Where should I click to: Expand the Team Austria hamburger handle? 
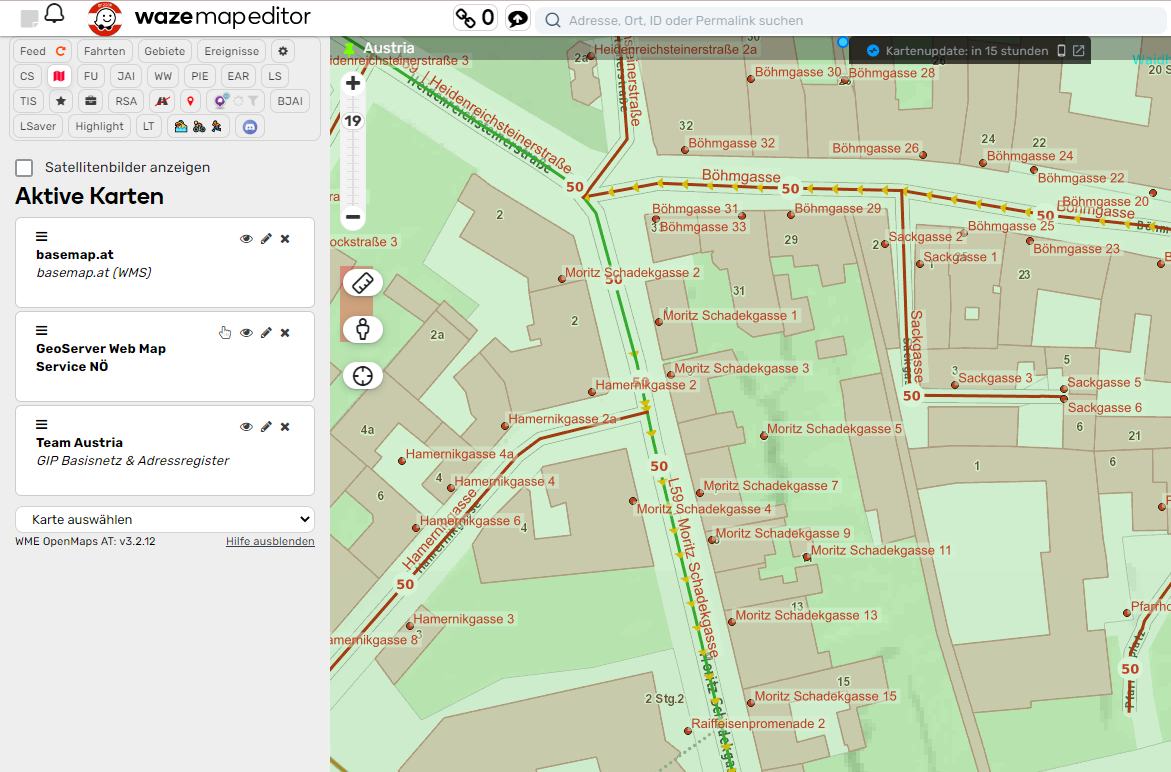(x=42, y=425)
